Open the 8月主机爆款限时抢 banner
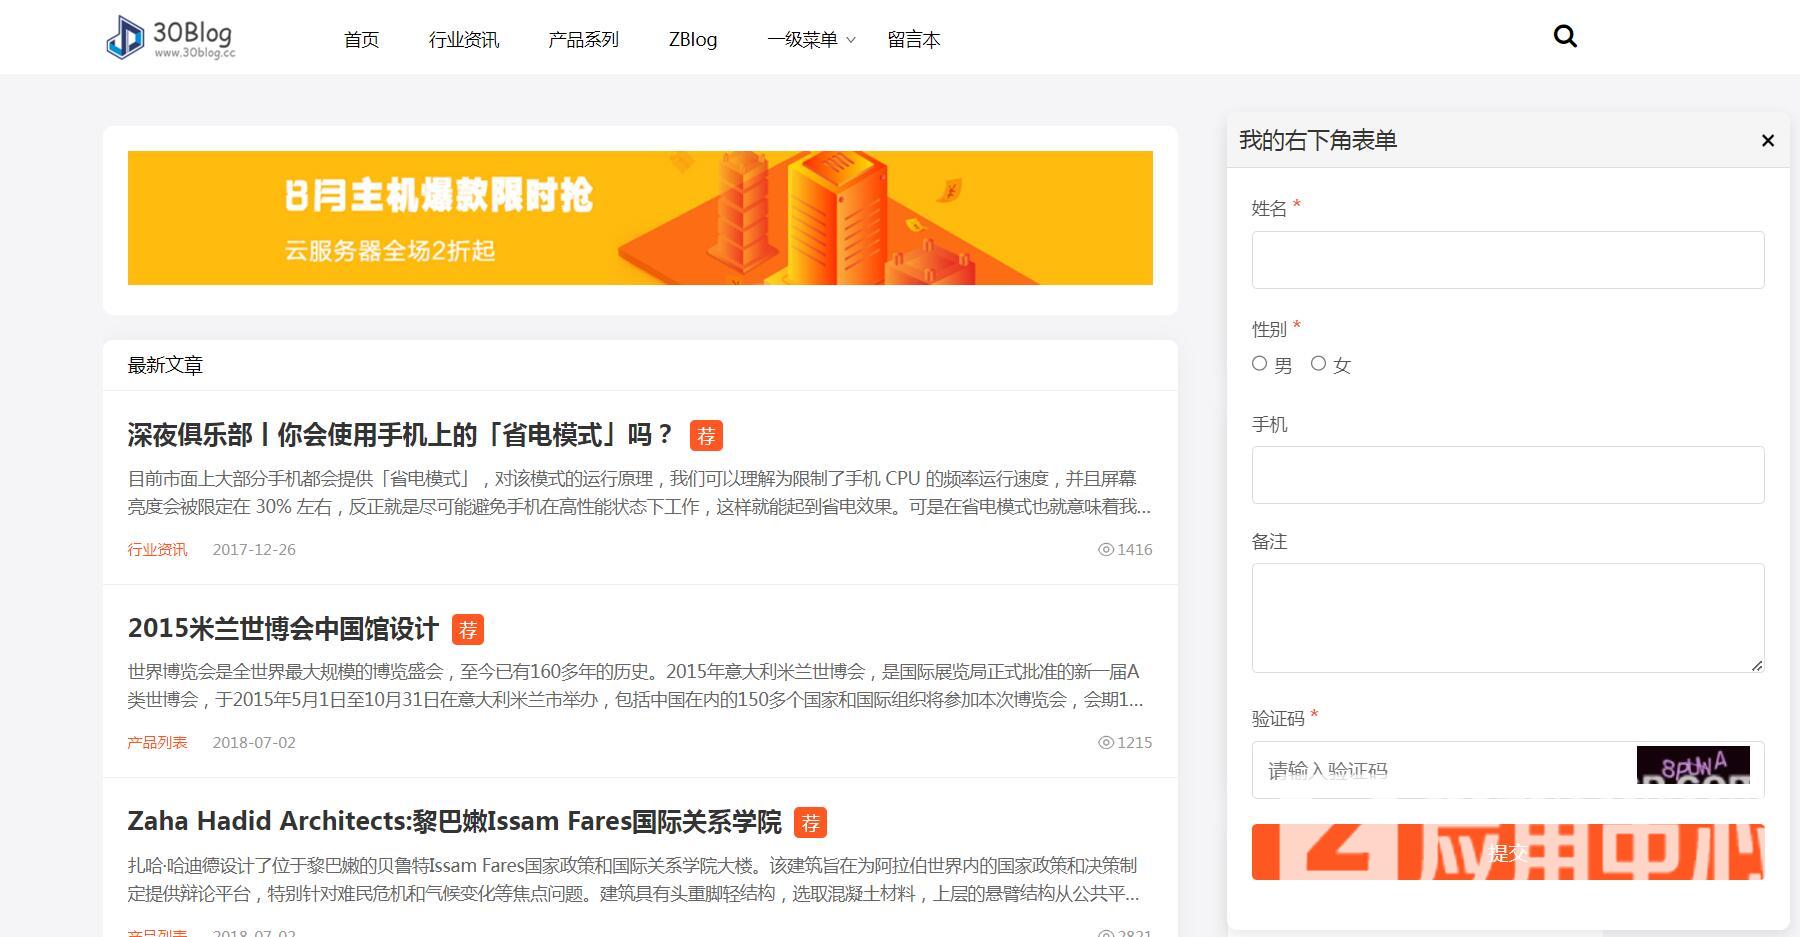 (x=640, y=218)
